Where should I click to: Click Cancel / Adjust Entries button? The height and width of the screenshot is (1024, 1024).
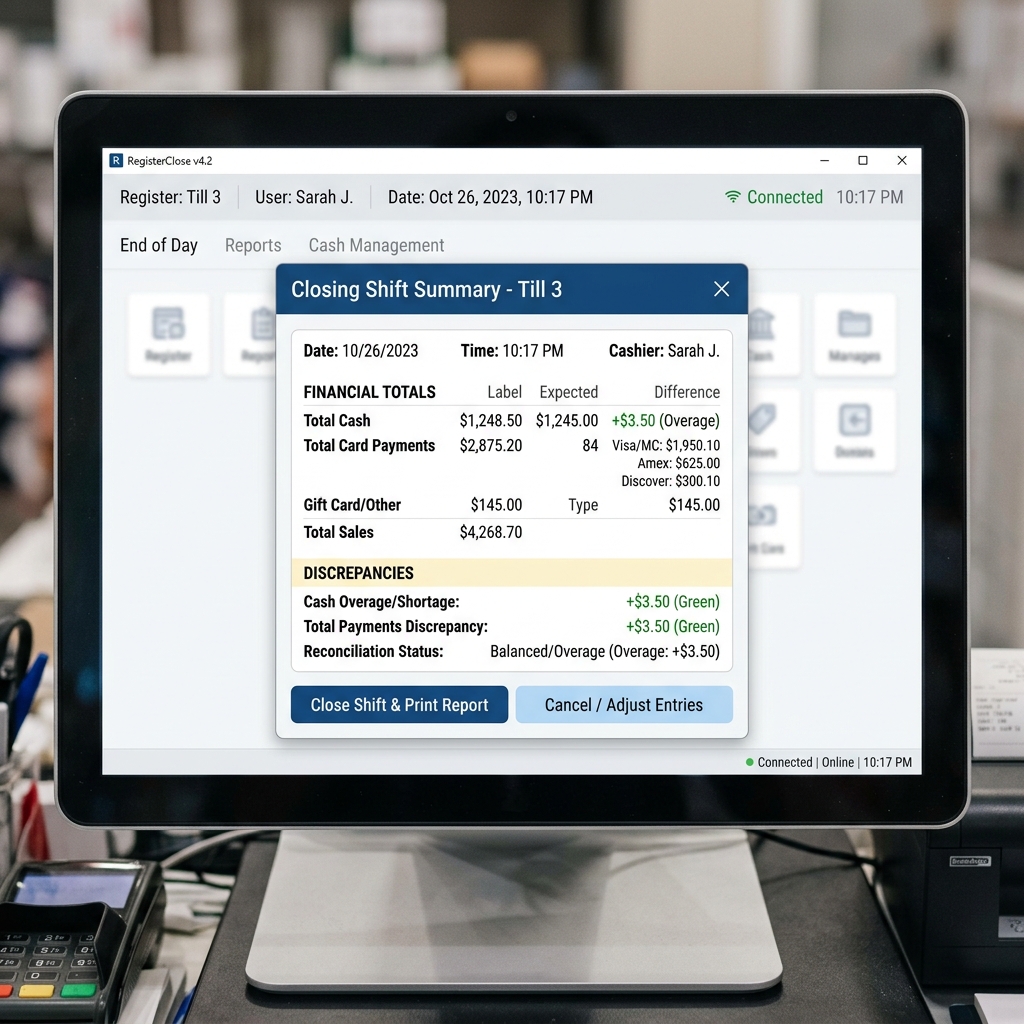coord(624,705)
